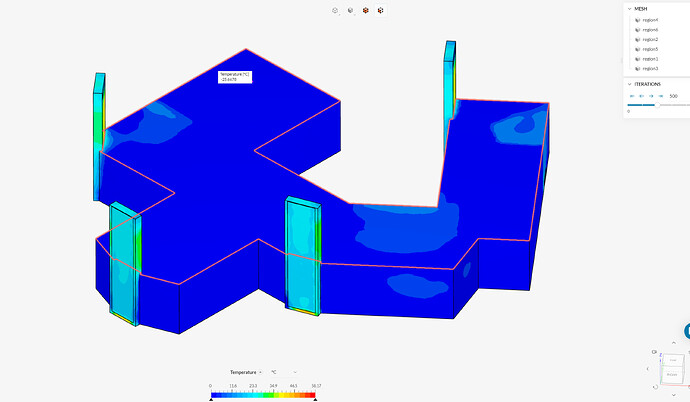Click the temperature color legend bar
Image resolution: width=690 pixels, height=402 pixels.
[263, 395]
